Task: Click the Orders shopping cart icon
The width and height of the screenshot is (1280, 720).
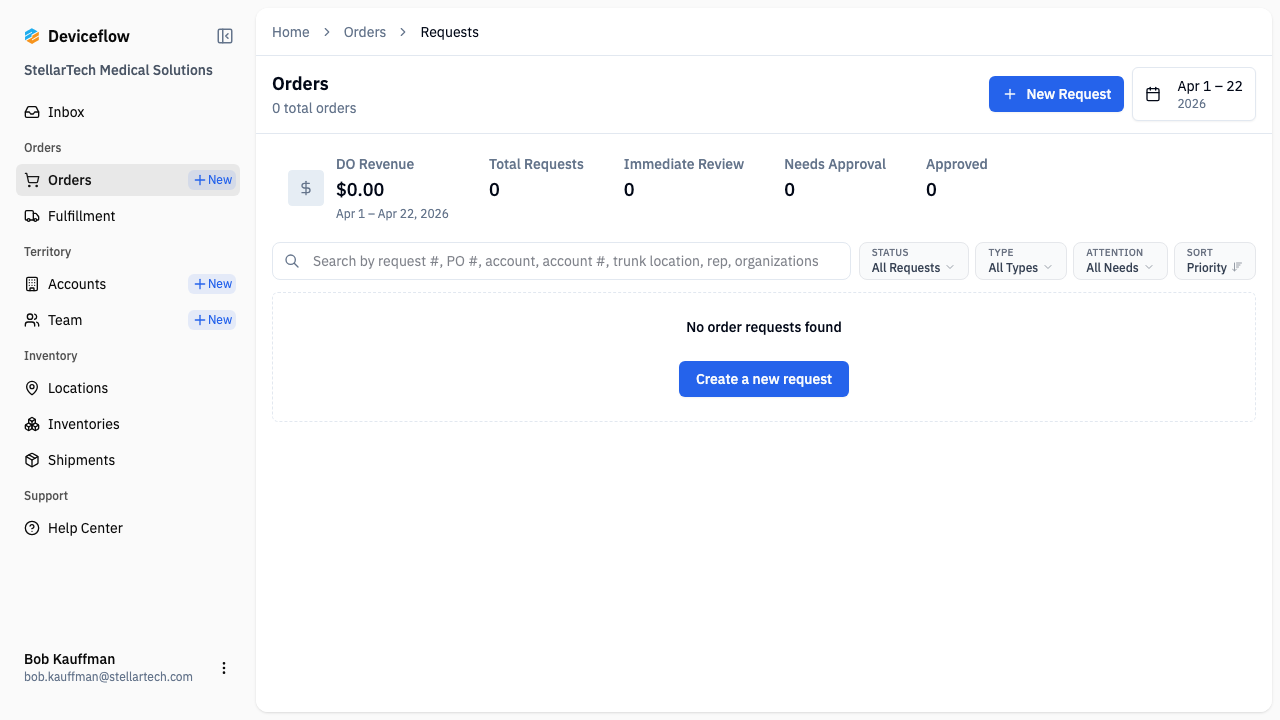Action: 32,180
